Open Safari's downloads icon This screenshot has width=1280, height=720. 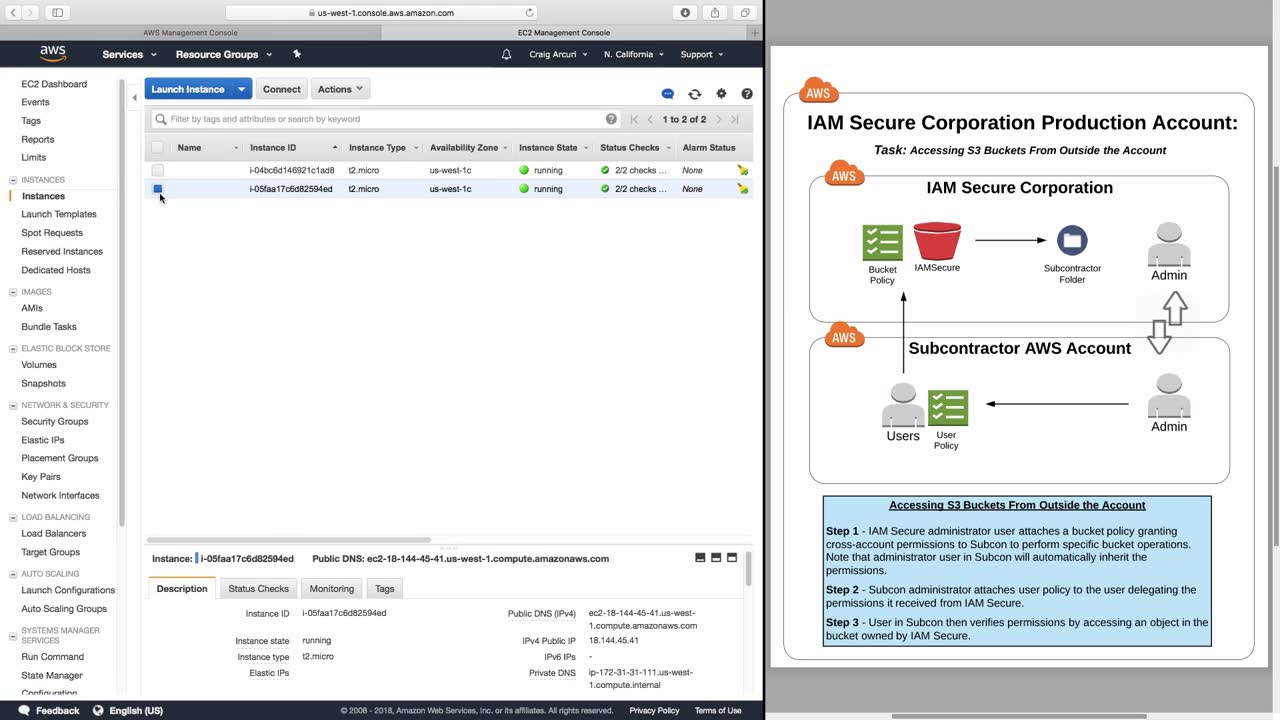tap(685, 13)
